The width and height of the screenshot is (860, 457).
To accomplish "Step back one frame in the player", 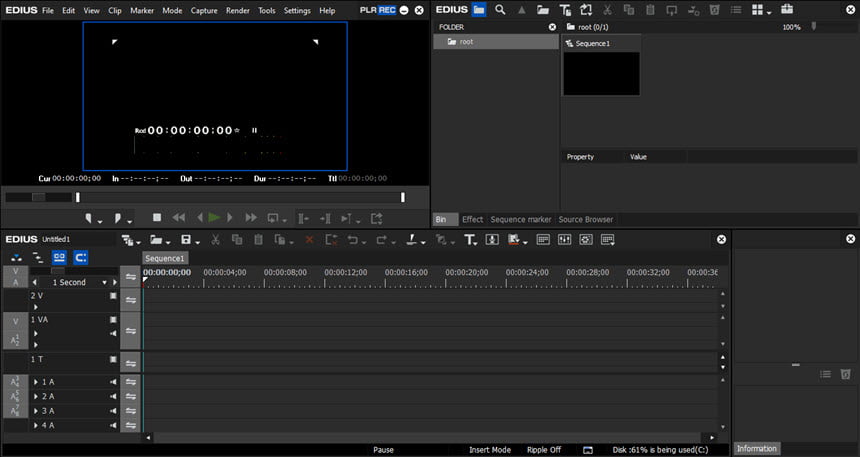I will pos(200,218).
